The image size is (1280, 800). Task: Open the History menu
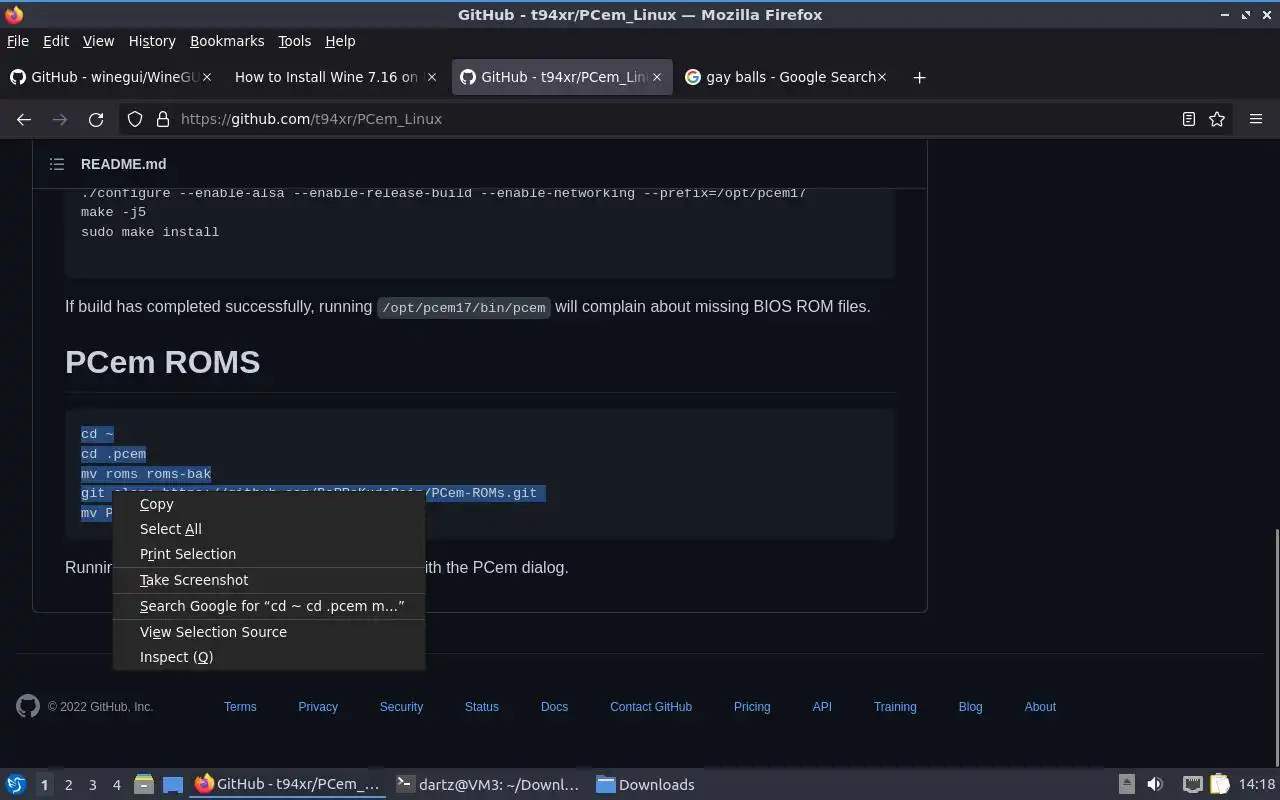[x=152, y=41]
